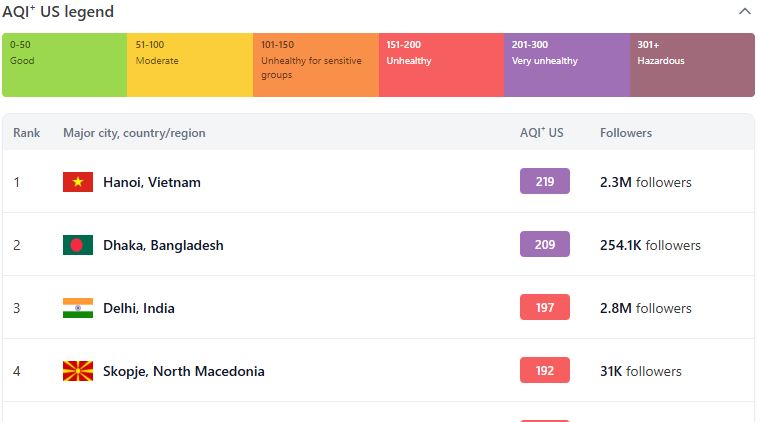
Task: Click the AQI US column header
Action: pyautogui.click(x=542, y=132)
